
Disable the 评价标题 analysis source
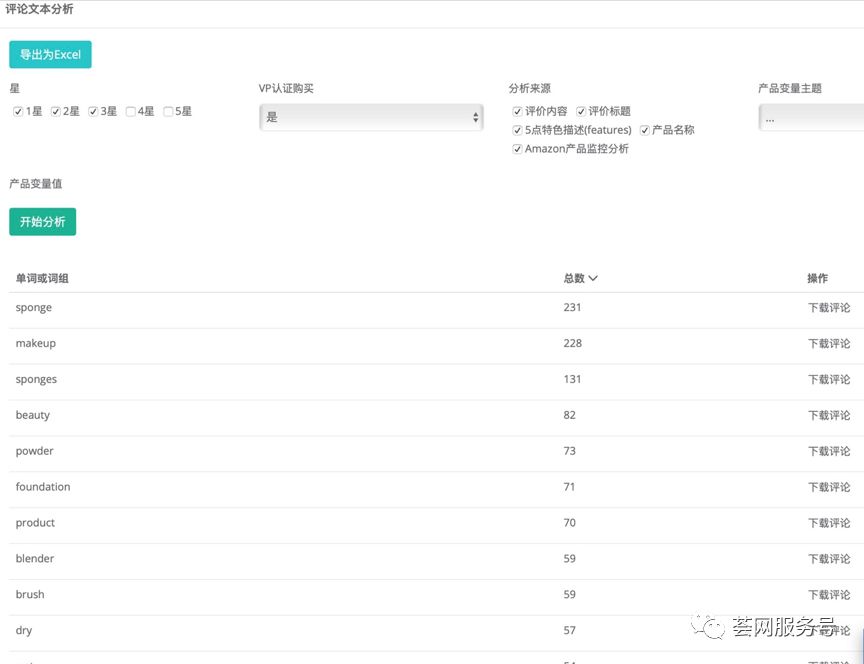click(580, 111)
